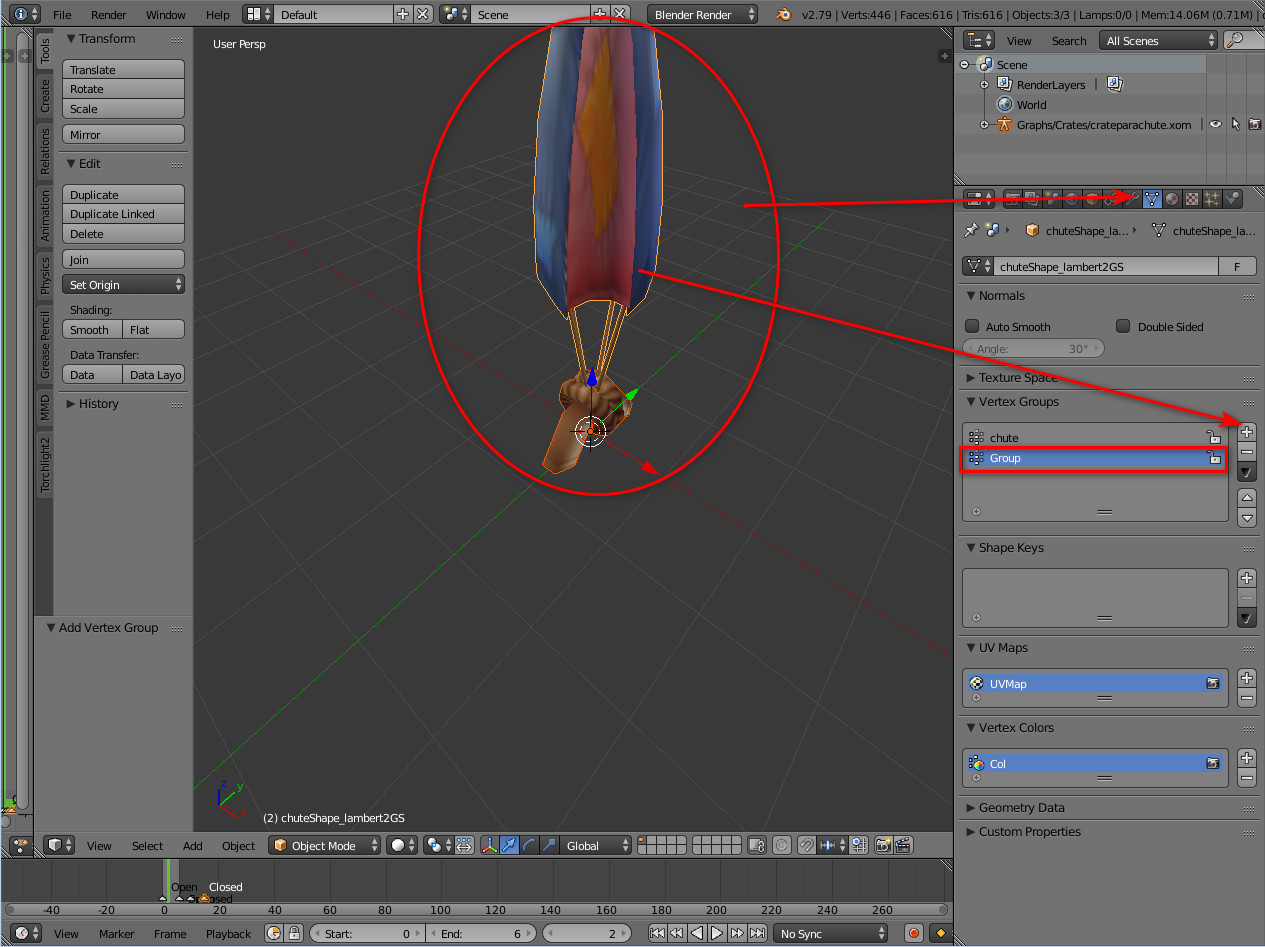Open the File menu
Screen dimensions: 1265x947
pos(62,15)
